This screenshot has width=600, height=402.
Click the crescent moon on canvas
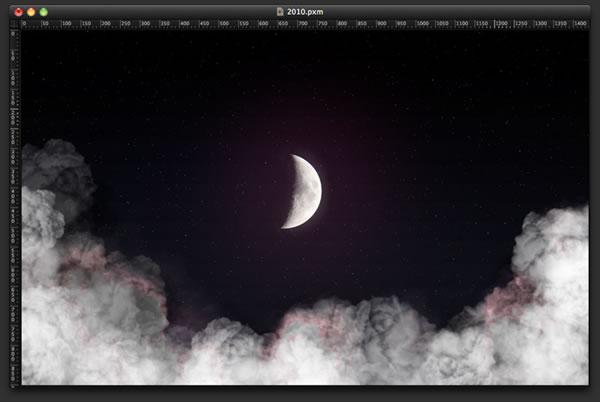[302, 192]
